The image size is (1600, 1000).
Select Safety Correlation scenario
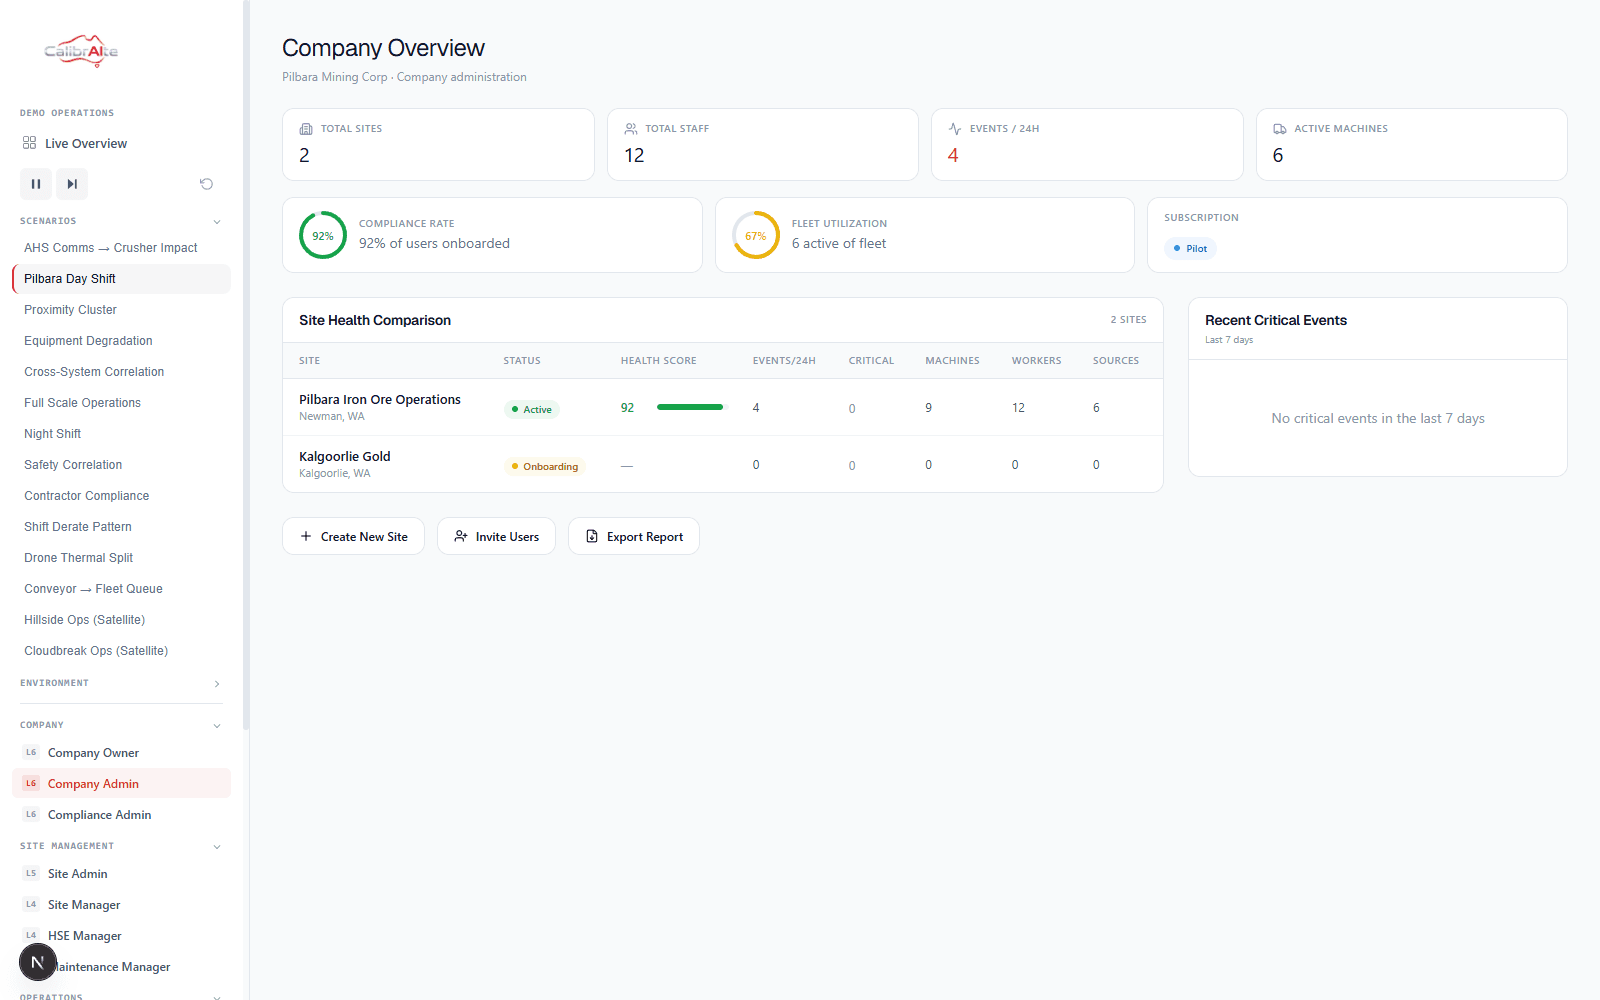click(121, 465)
